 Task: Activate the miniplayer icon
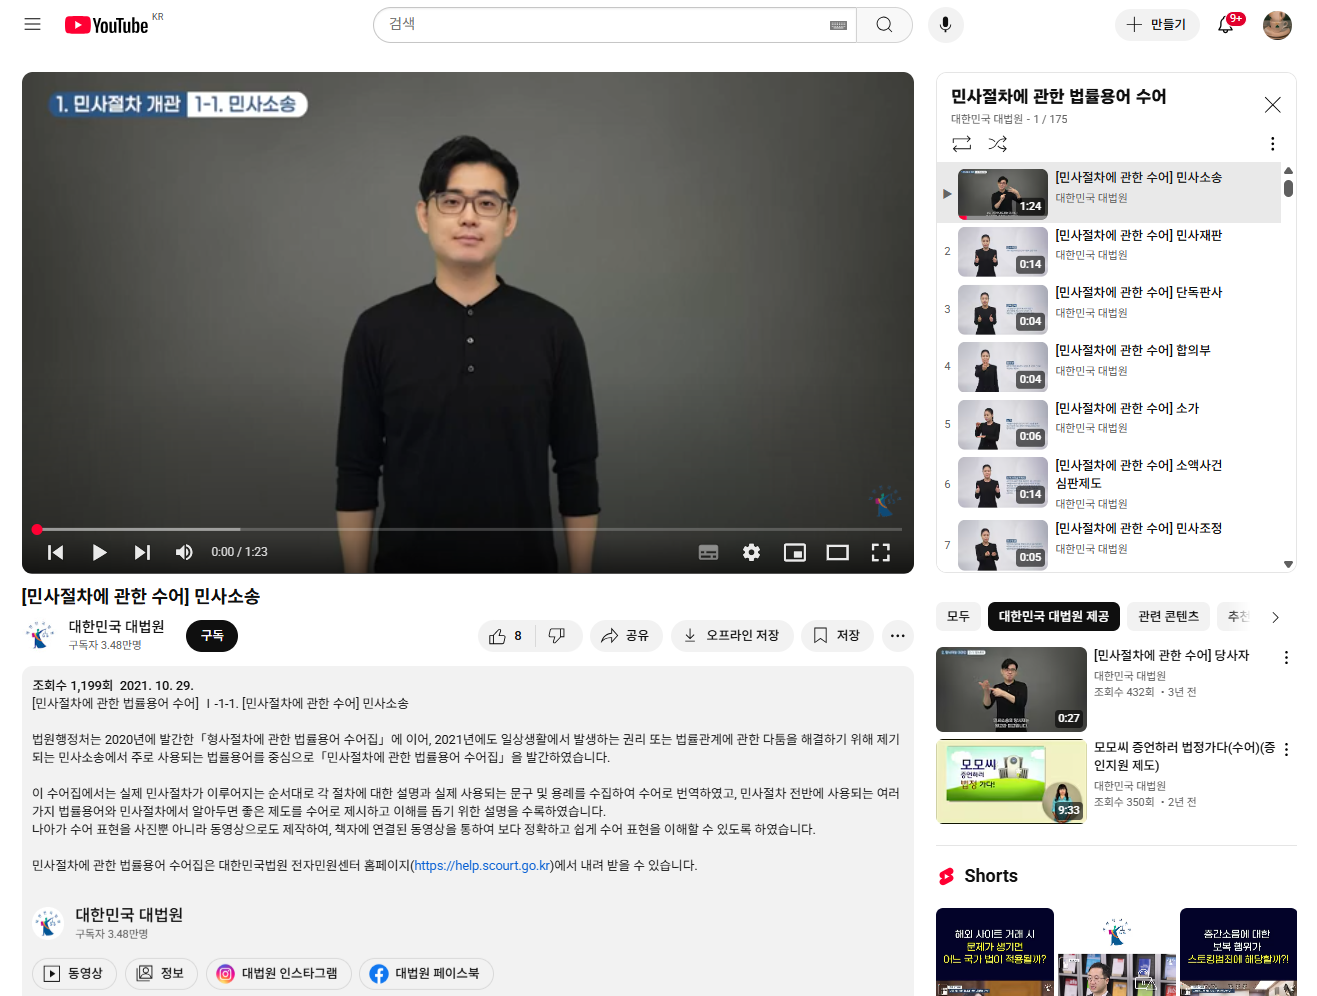click(794, 552)
